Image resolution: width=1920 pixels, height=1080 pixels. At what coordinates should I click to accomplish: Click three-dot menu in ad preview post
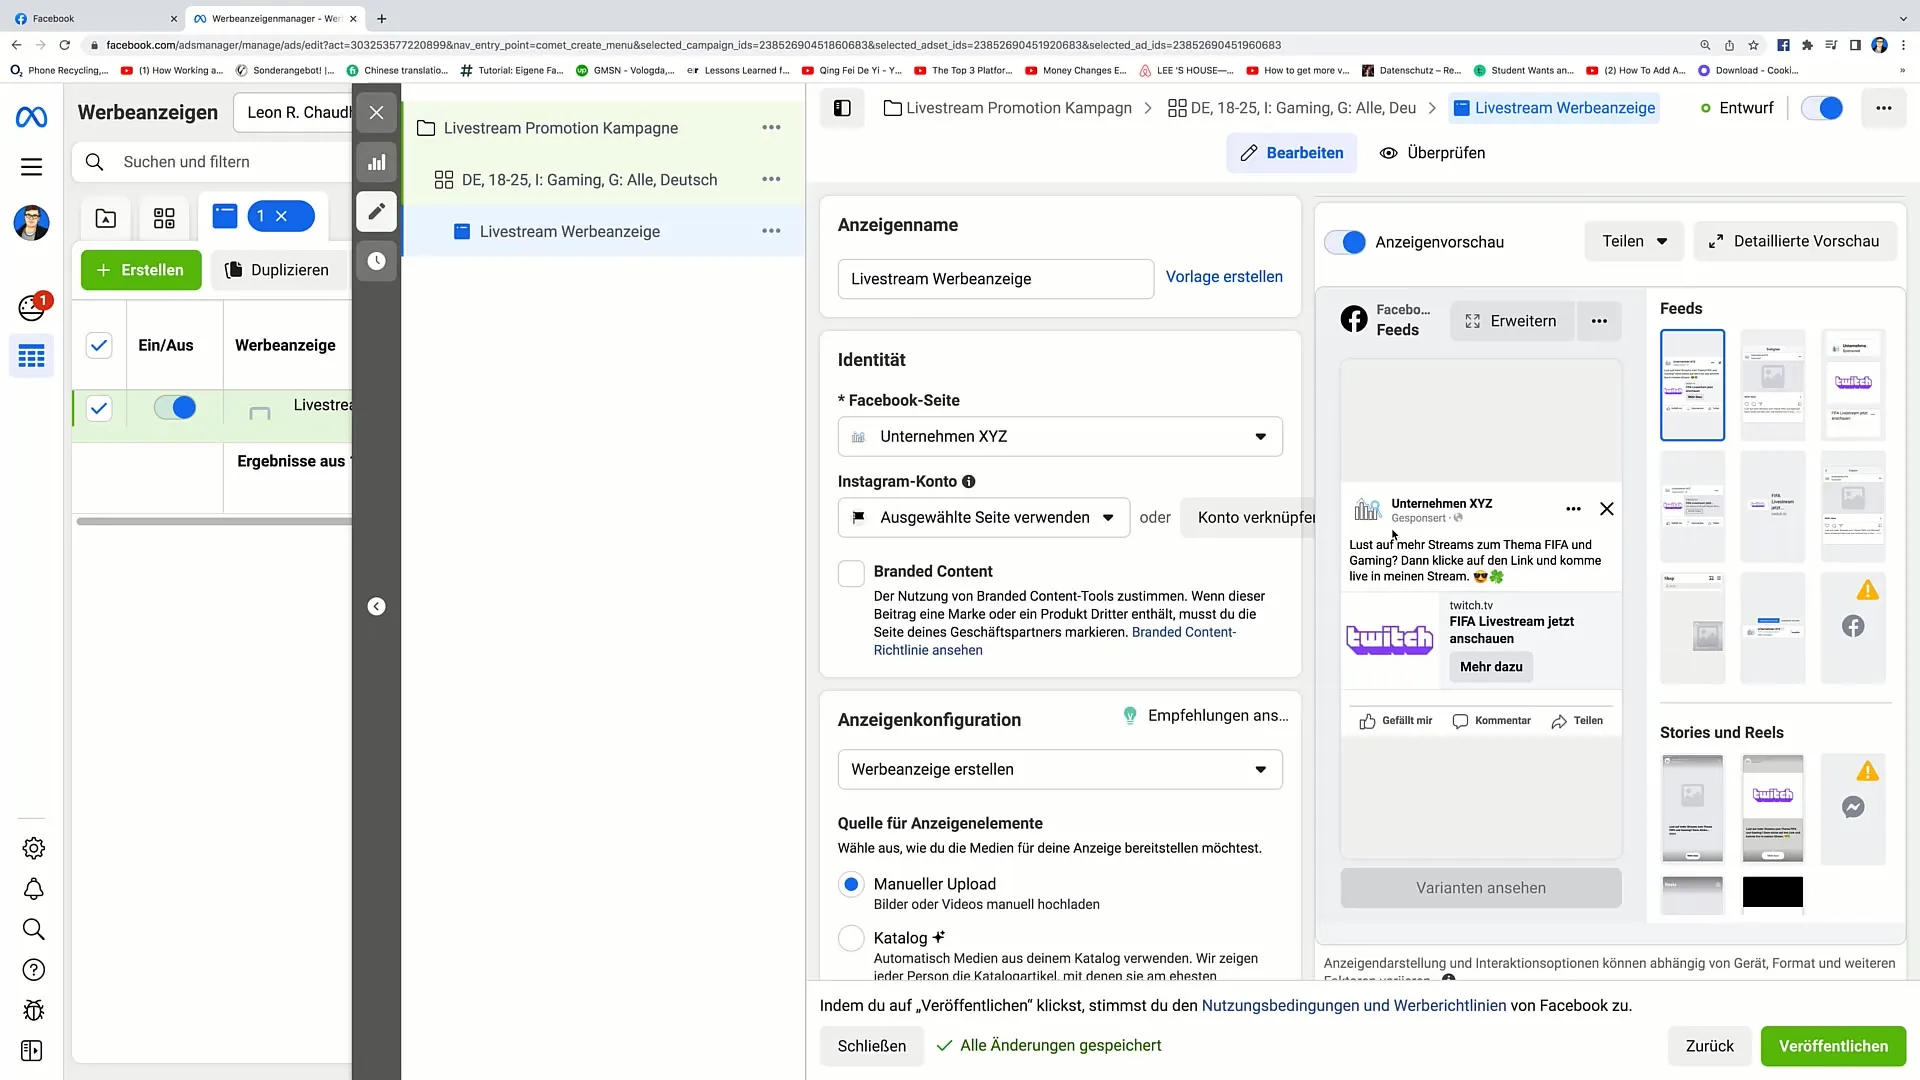tap(1573, 509)
